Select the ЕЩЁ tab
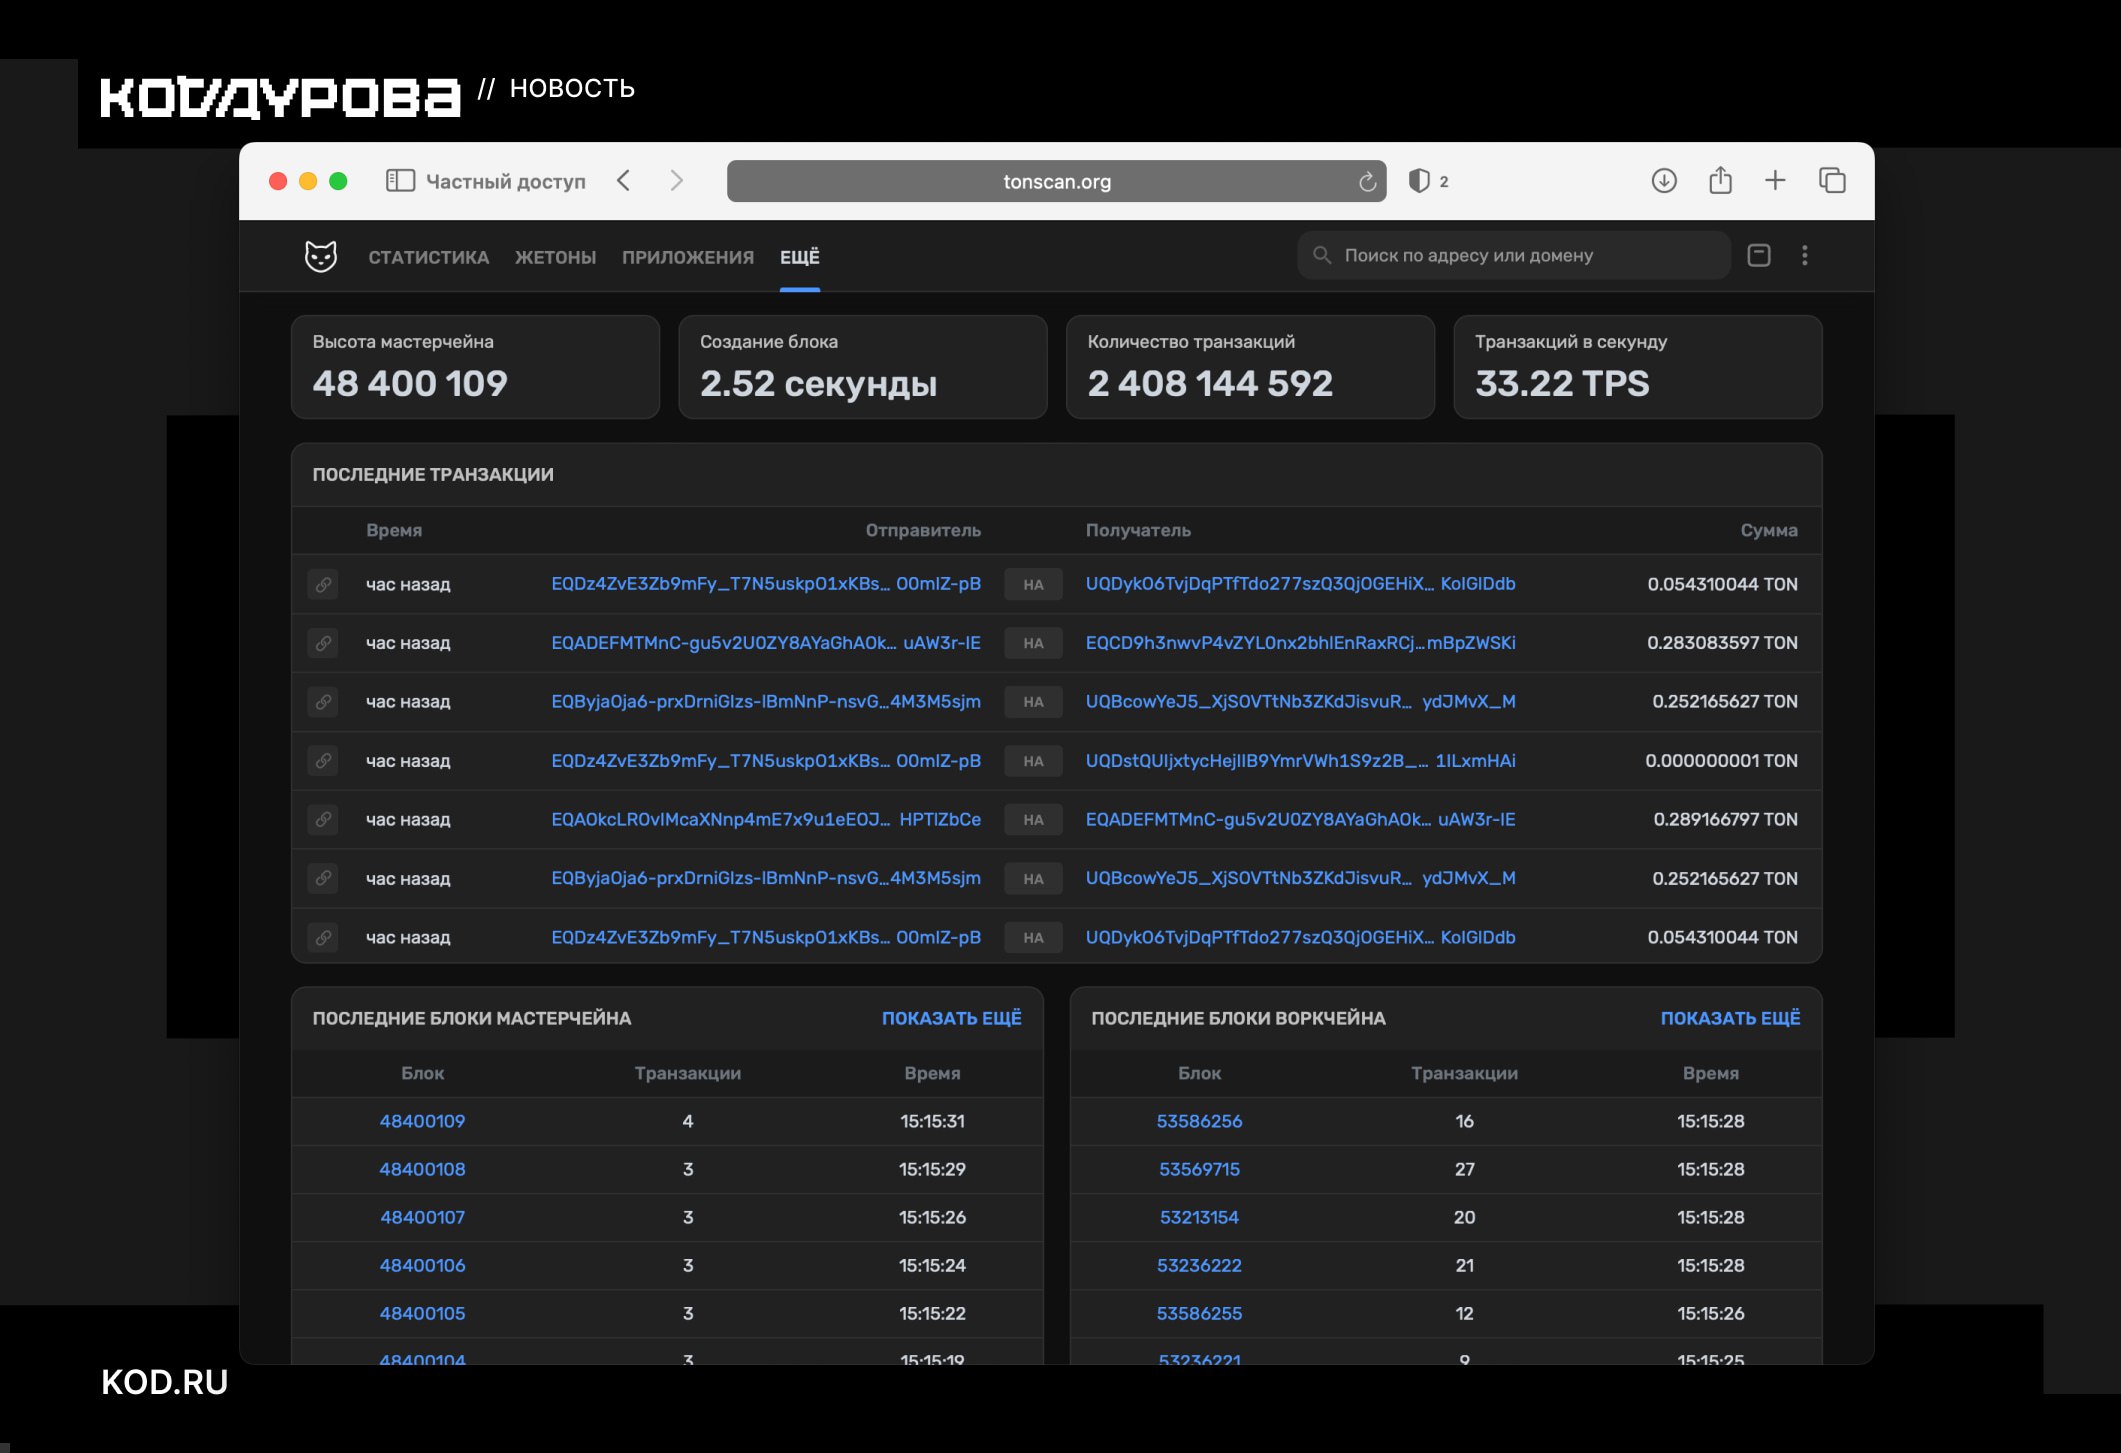2121x1453 pixels. point(800,257)
